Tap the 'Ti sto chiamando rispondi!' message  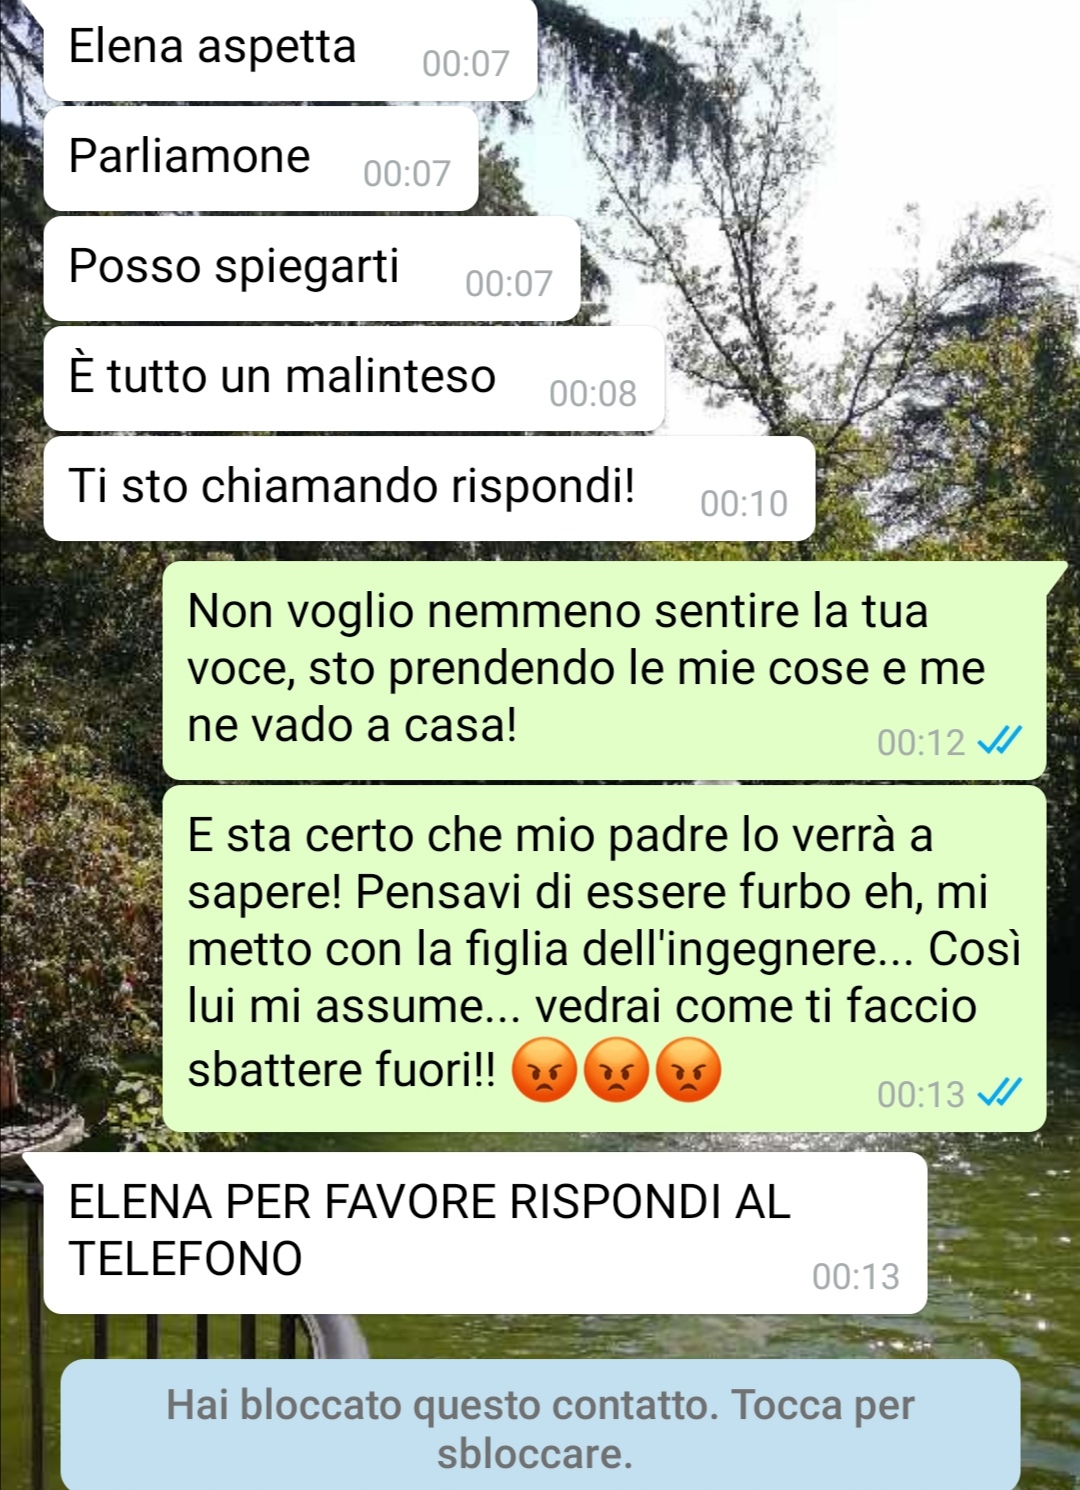(429, 488)
